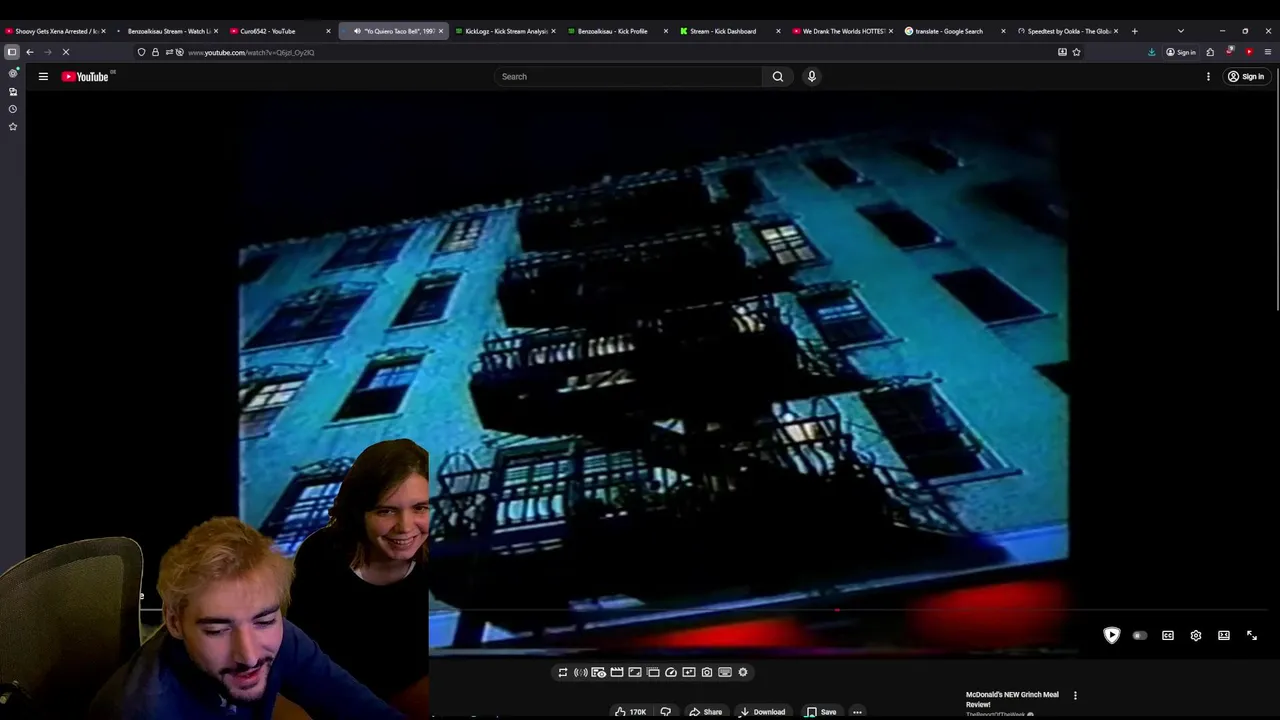Open the browser application hamburger menu
This screenshot has height=720, width=1280.
(x=1268, y=52)
